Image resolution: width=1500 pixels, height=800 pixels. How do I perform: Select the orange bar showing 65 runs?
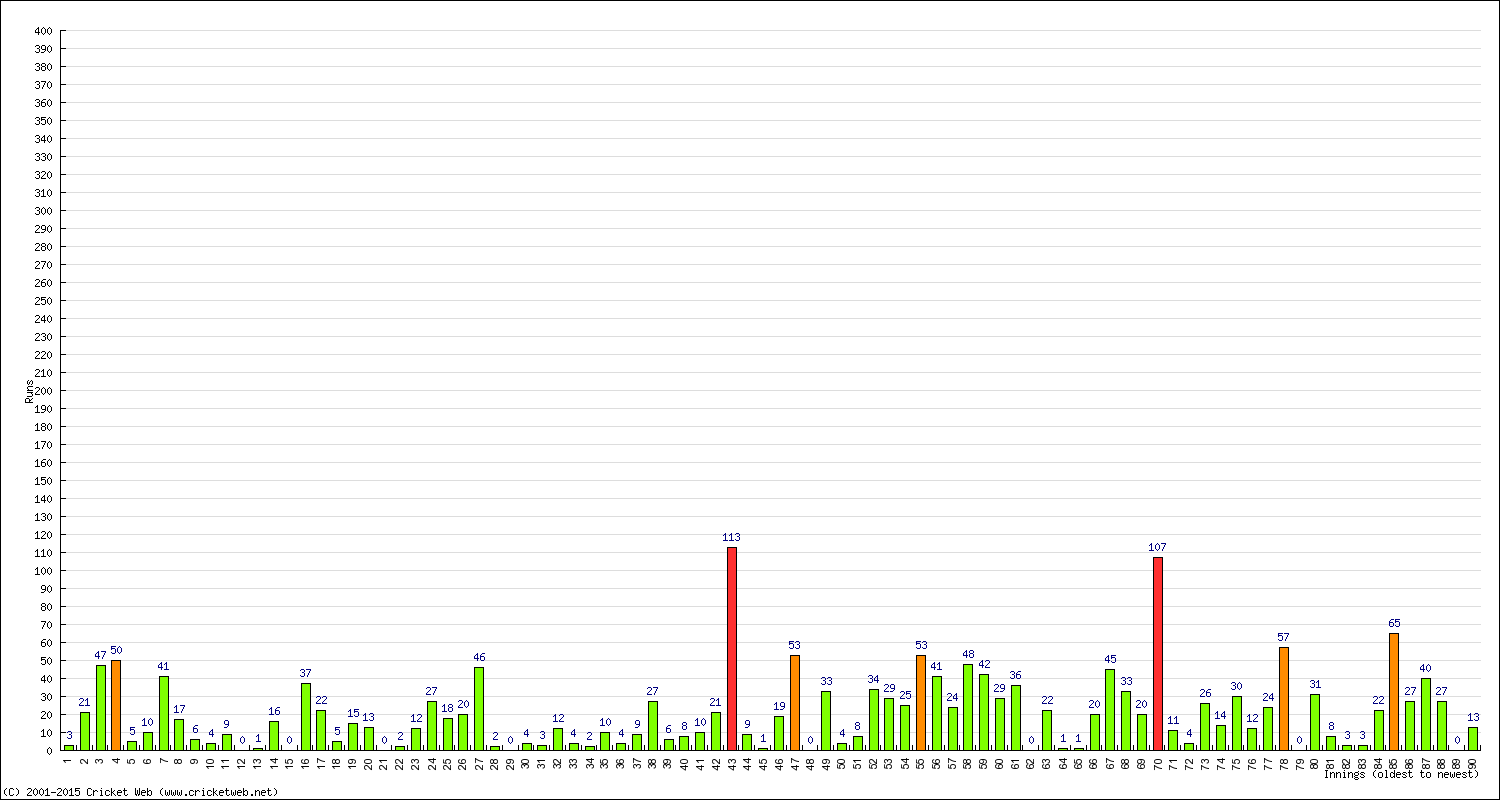[x=1394, y=692]
